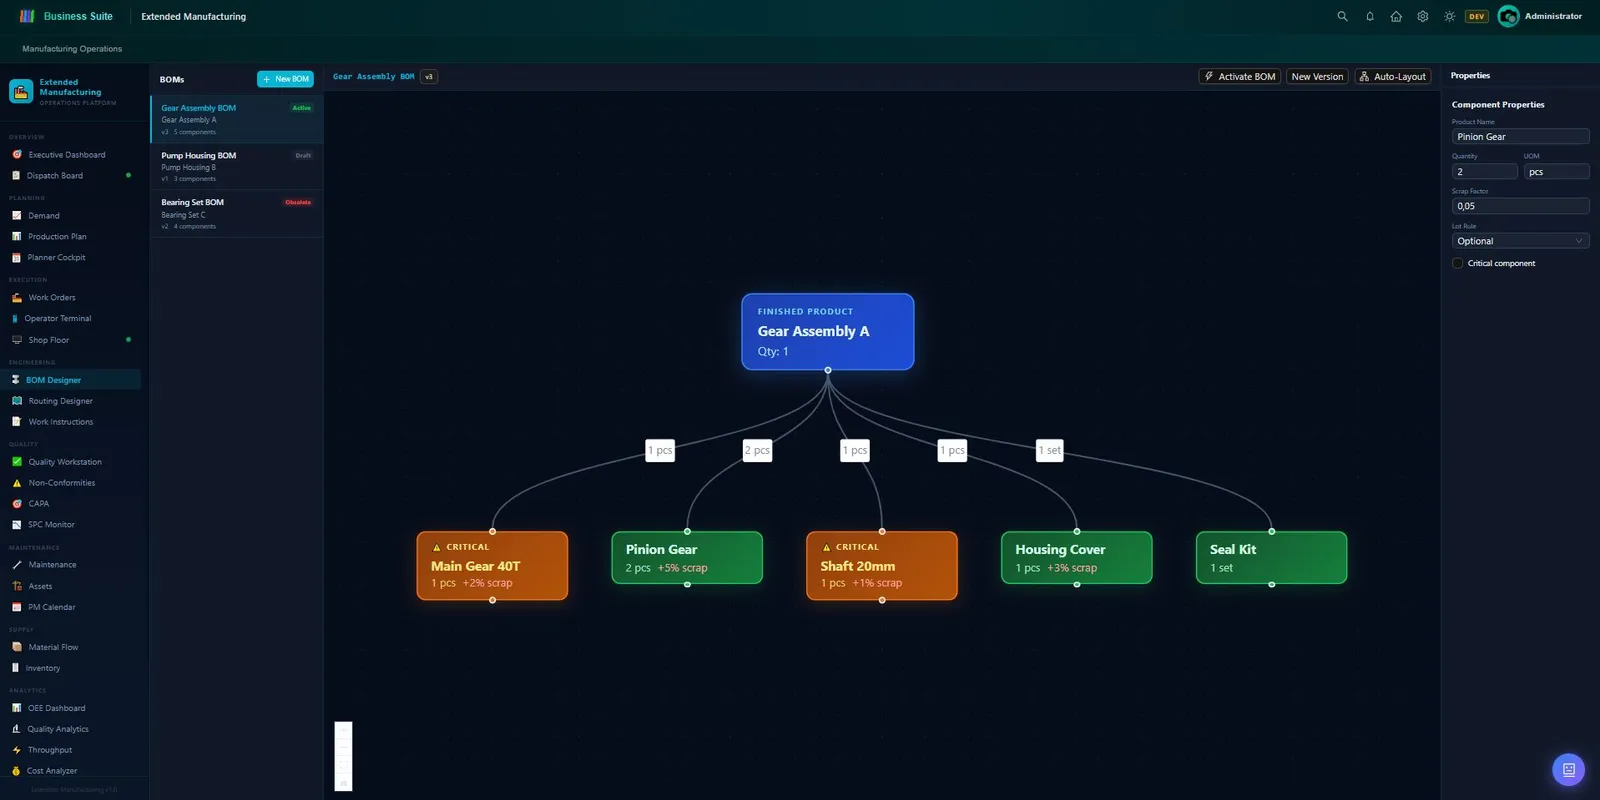Open Quality Workstation in sidebar

pos(65,462)
